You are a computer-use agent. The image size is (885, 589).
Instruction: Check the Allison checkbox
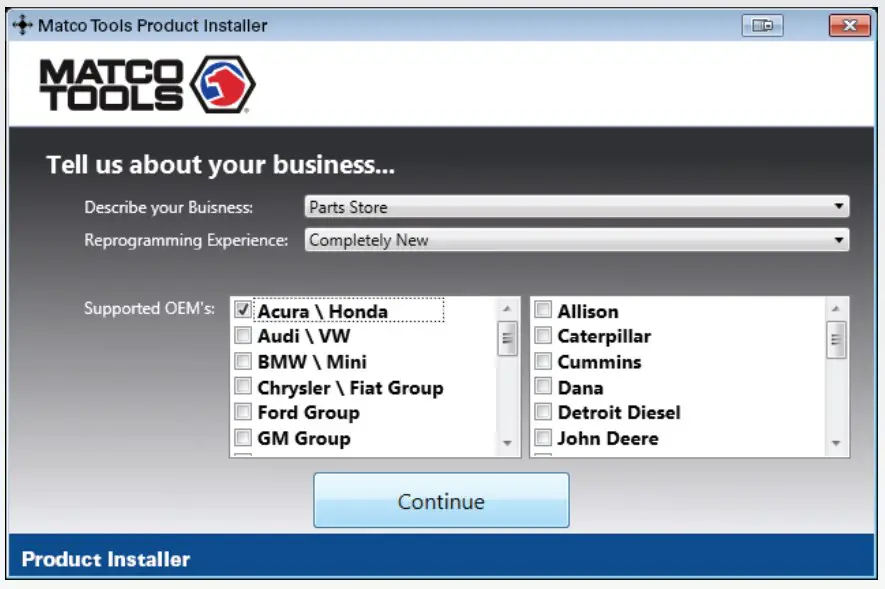(543, 309)
